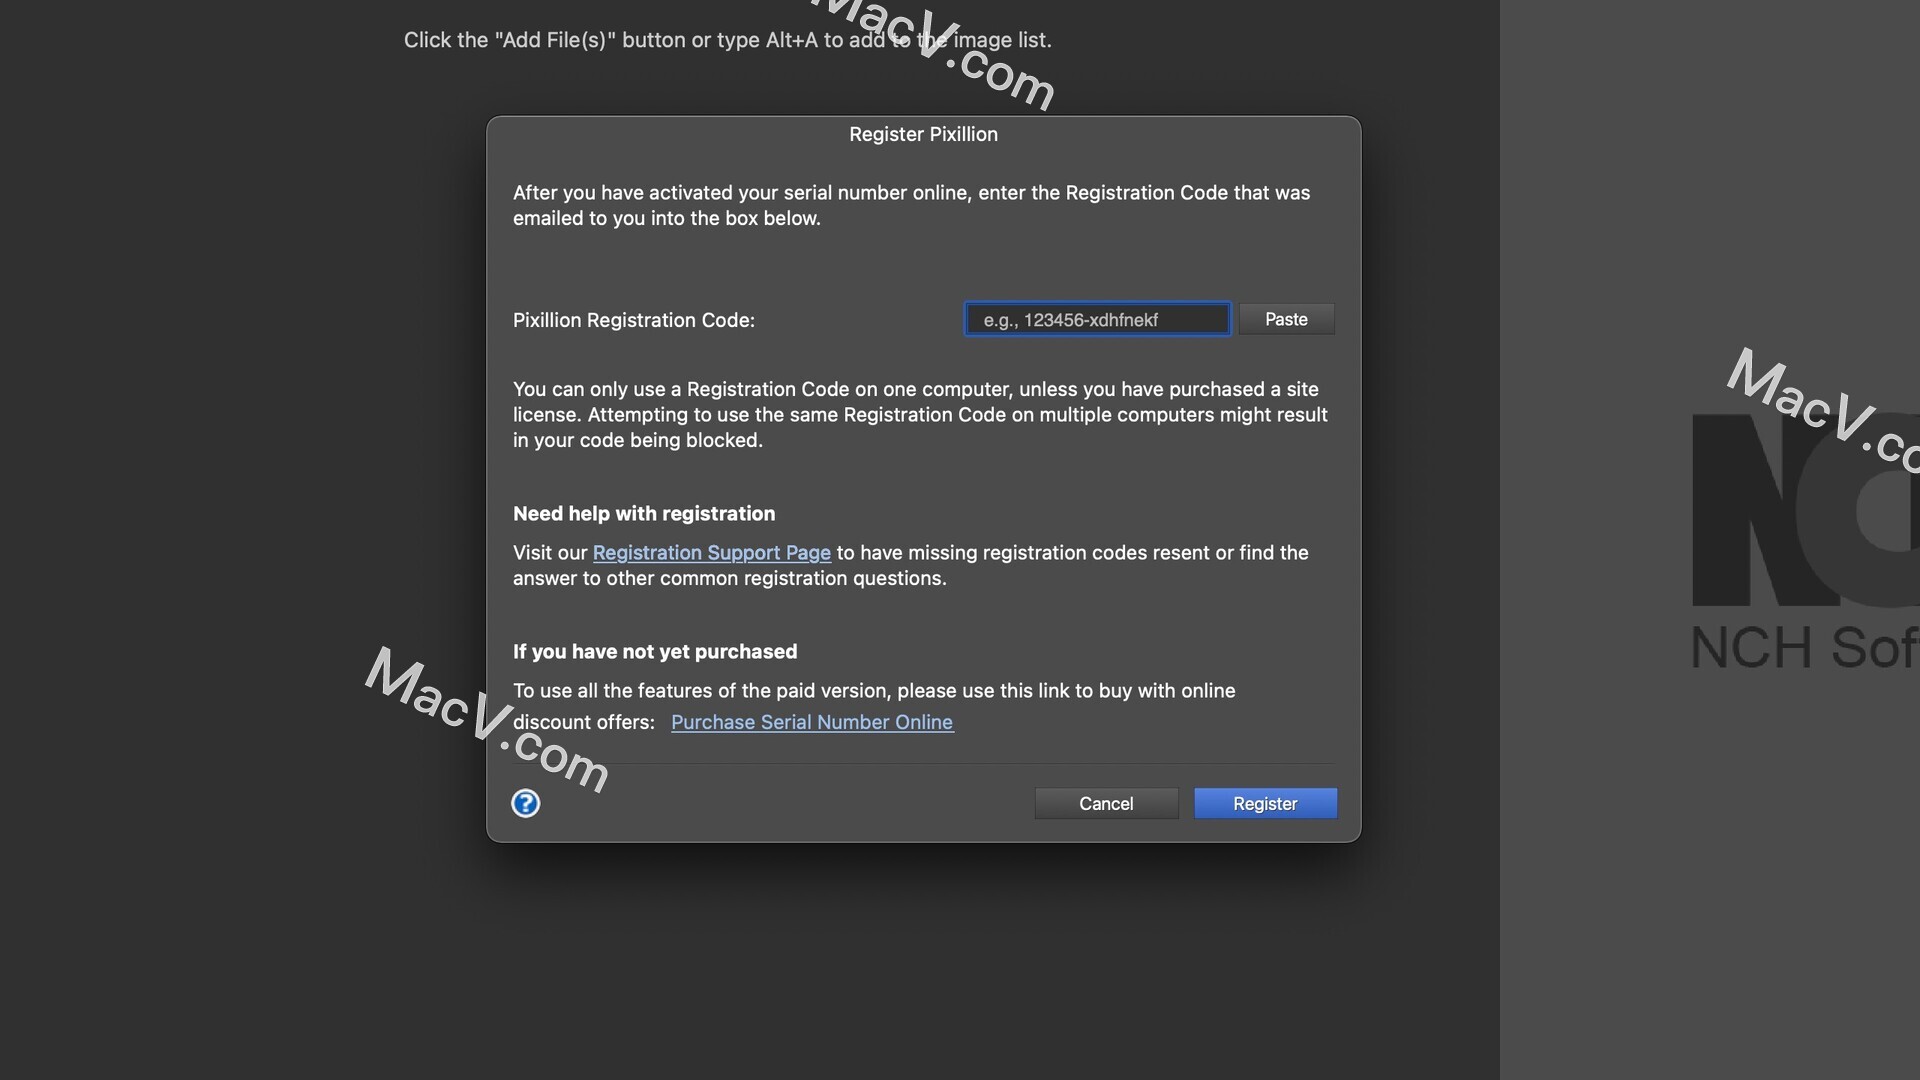This screenshot has width=1920, height=1080.
Task: Cancel the registration dialog
Action: 1106,803
